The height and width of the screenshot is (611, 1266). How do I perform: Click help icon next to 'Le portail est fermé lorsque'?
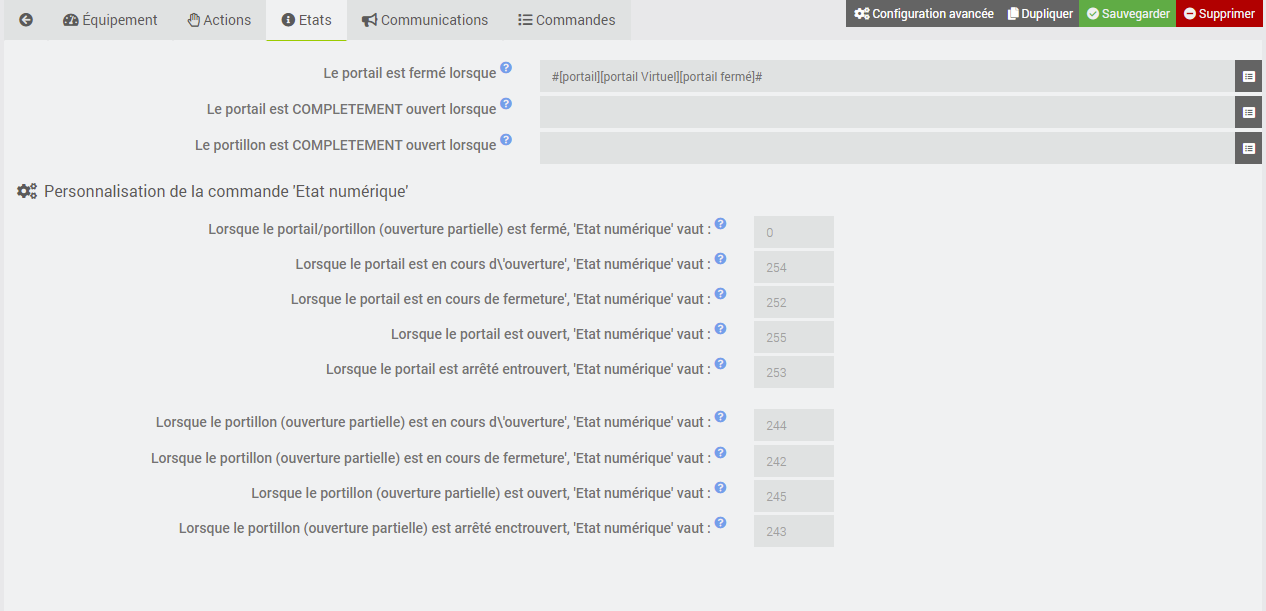pyautogui.click(x=506, y=68)
